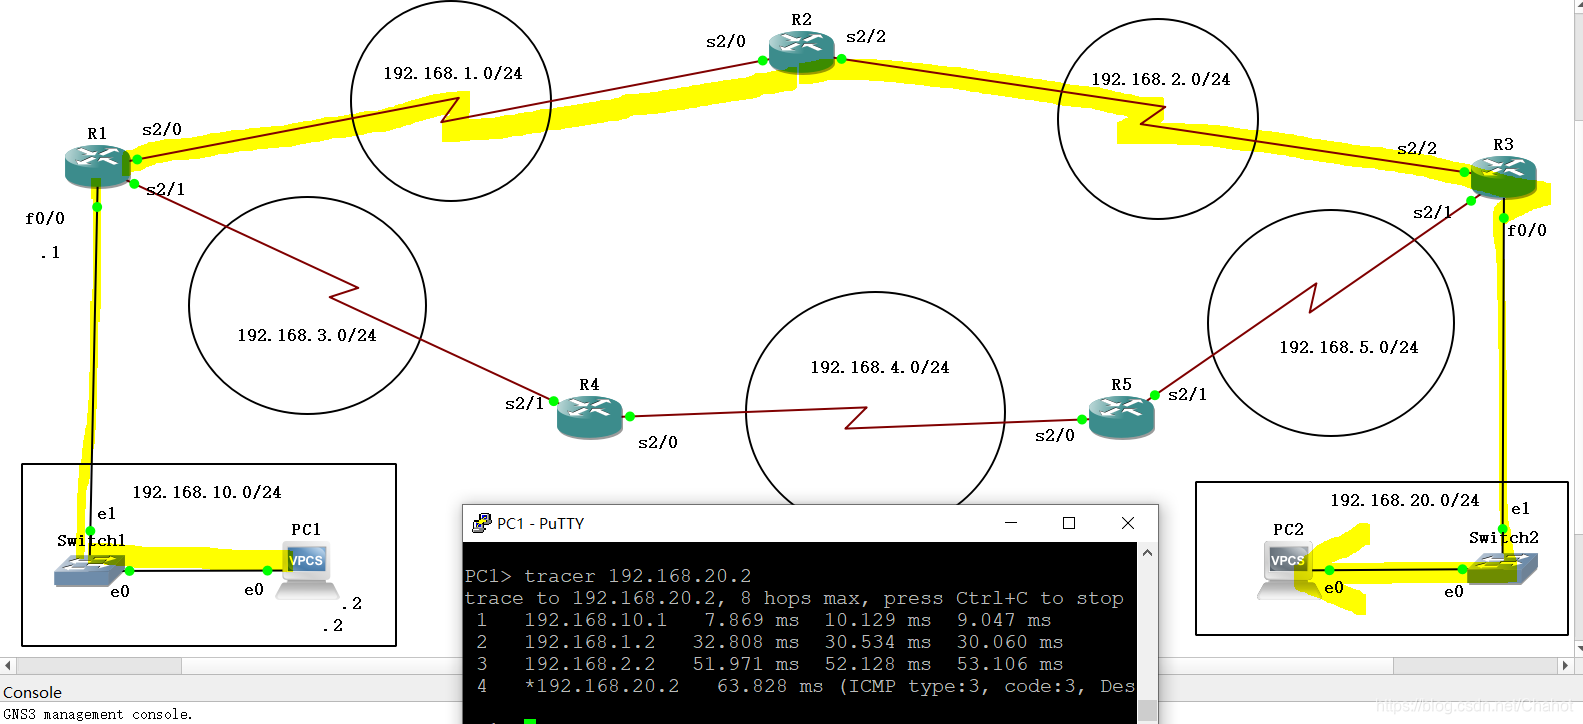Image resolution: width=1583 pixels, height=724 pixels.
Task: Click the PuTTY scrollbar up arrow
Action: 1148,553
